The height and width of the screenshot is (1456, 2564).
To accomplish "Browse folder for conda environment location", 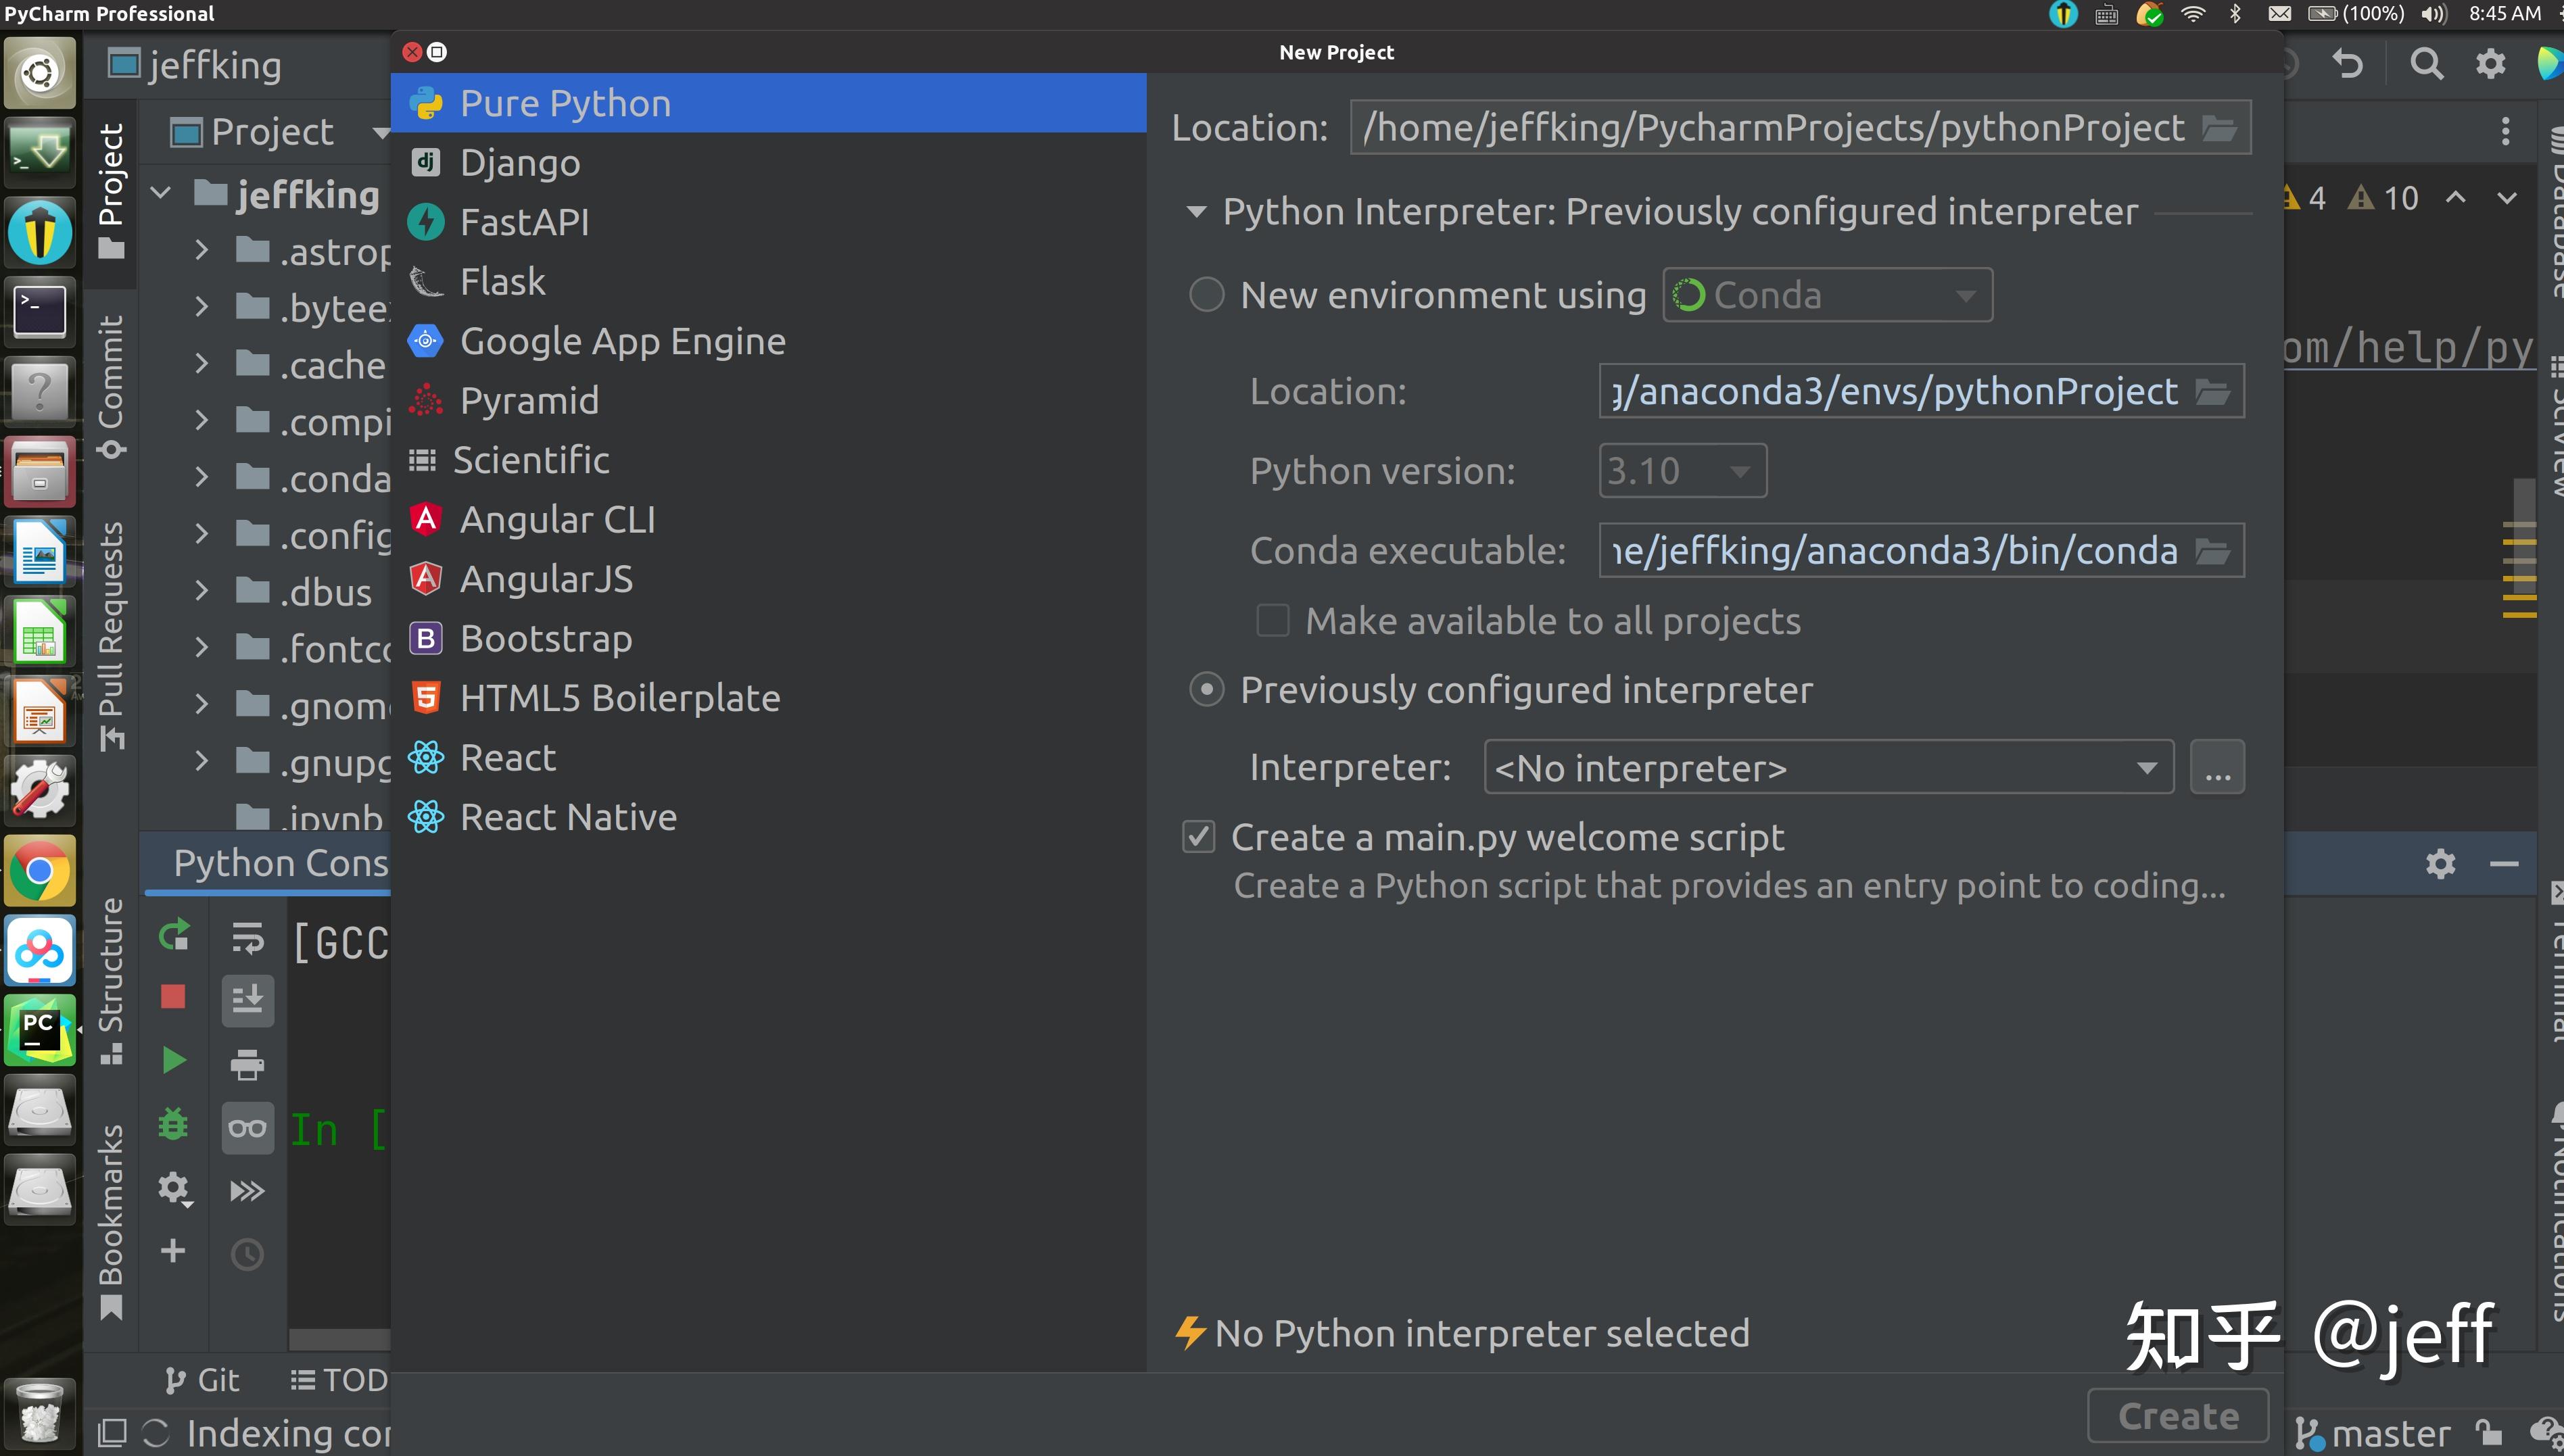I will [2212, 391].
